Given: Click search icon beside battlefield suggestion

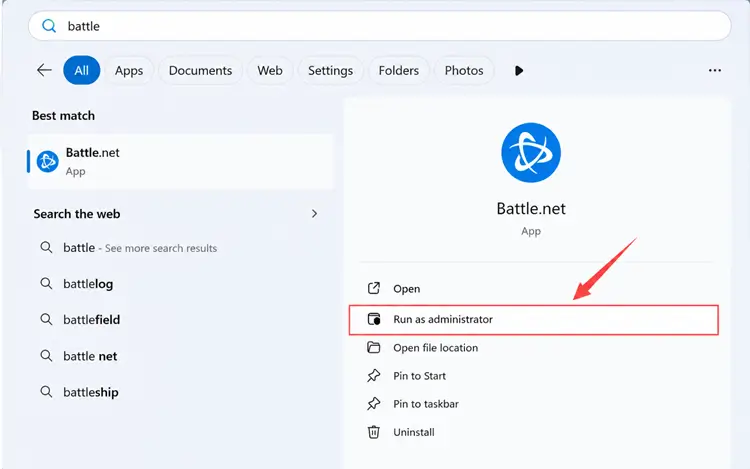Looking at the screenshot, I should [46, 319].
